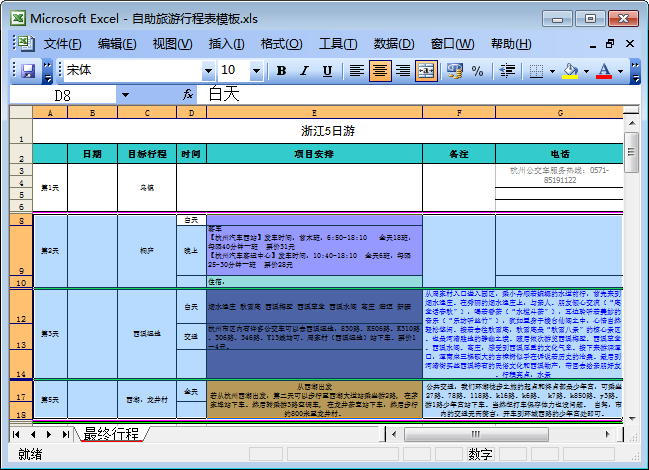Select the title cell 浙江5日游
The height and width of the screenshot is (470, 649).
click(328, 131)
